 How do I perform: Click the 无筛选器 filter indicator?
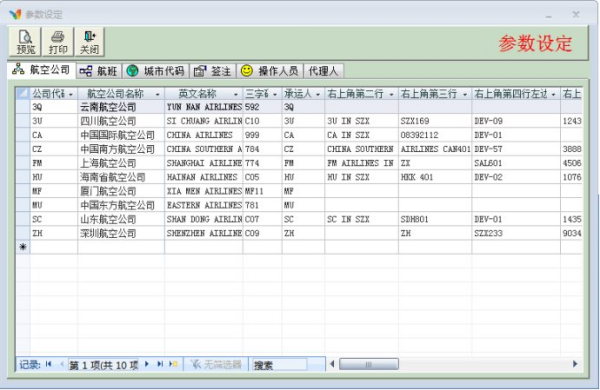tap(216, 364)
